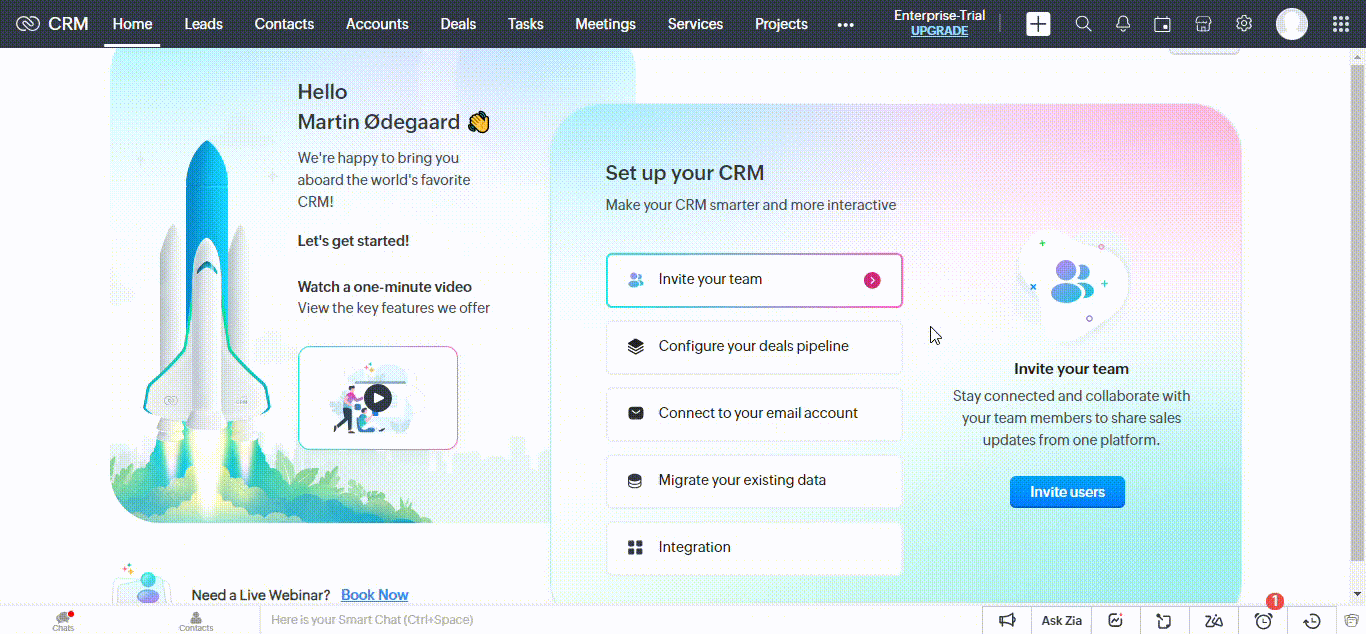Open the Contacts chat icon at bottom left

(196, 620)
